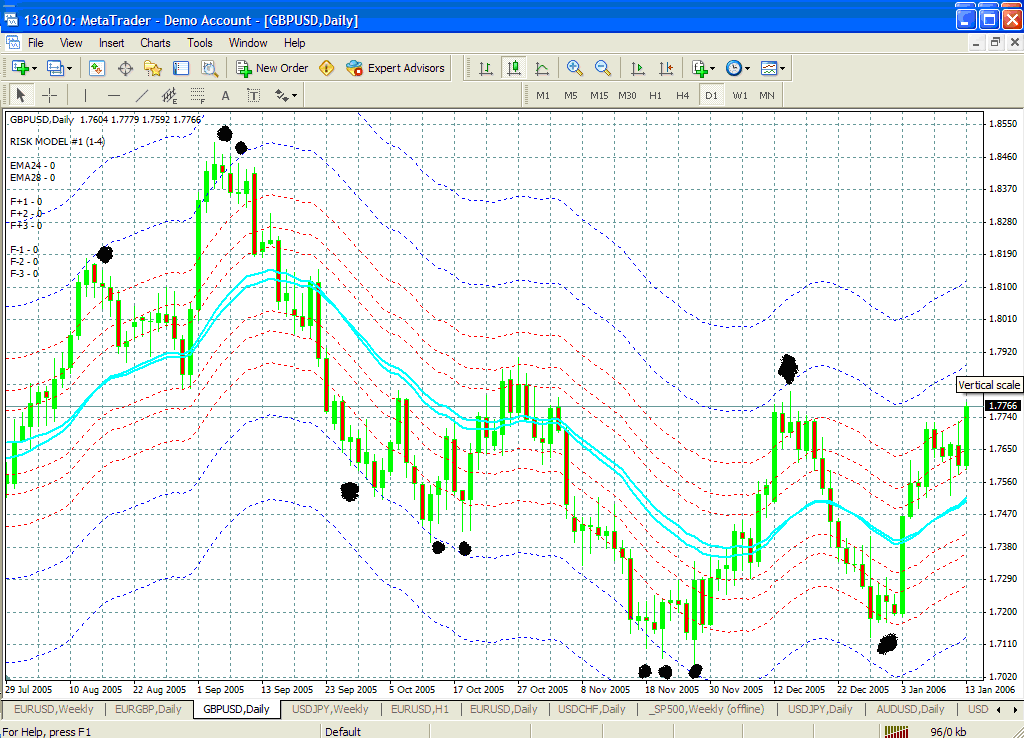The image size is (1024, 738).
Task: Open the Charts menu
Action: point(155,43)
